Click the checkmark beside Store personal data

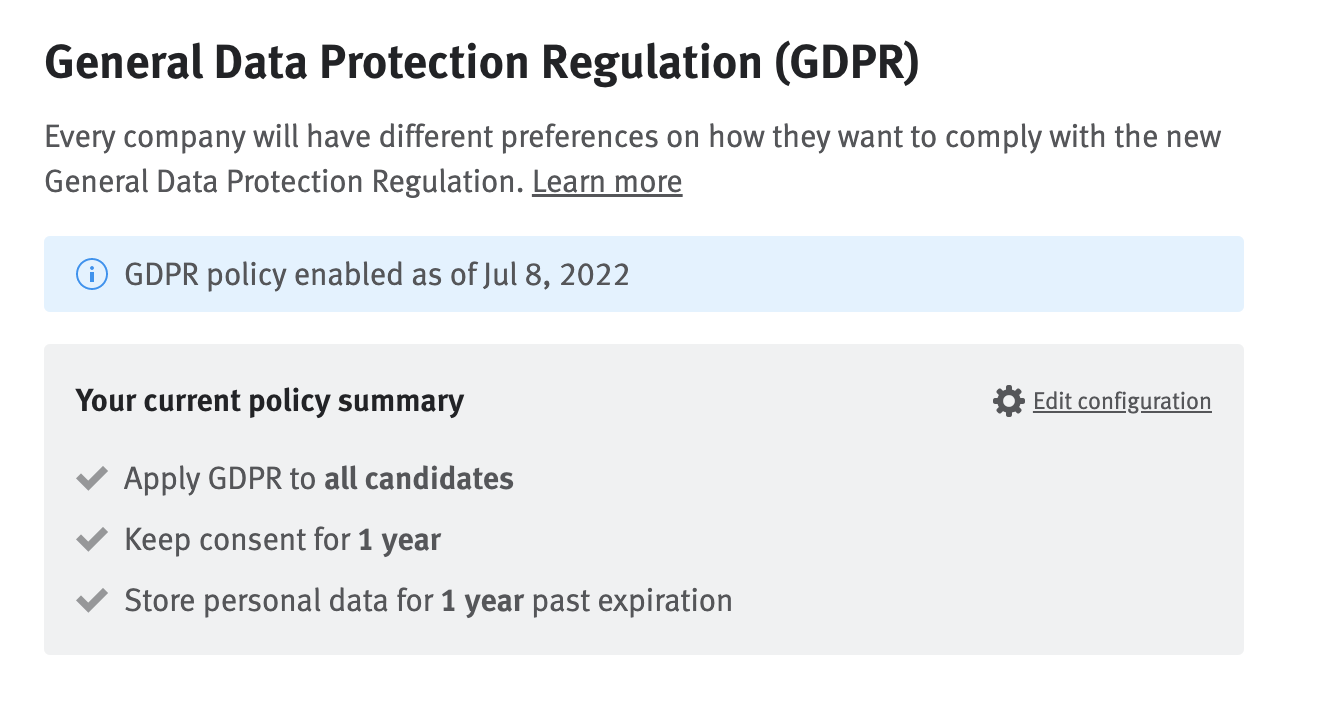tap(91, 600)
